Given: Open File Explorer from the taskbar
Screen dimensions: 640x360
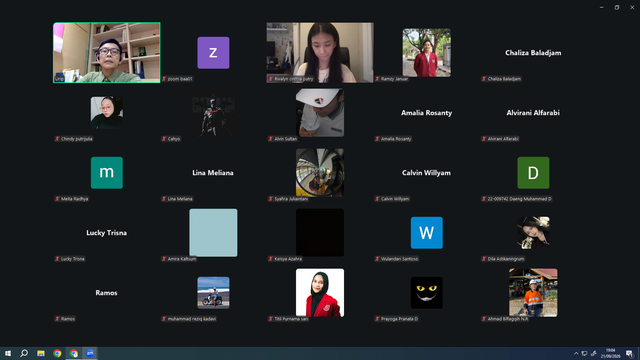Looking at the screenshot, I should pos(41,353).
